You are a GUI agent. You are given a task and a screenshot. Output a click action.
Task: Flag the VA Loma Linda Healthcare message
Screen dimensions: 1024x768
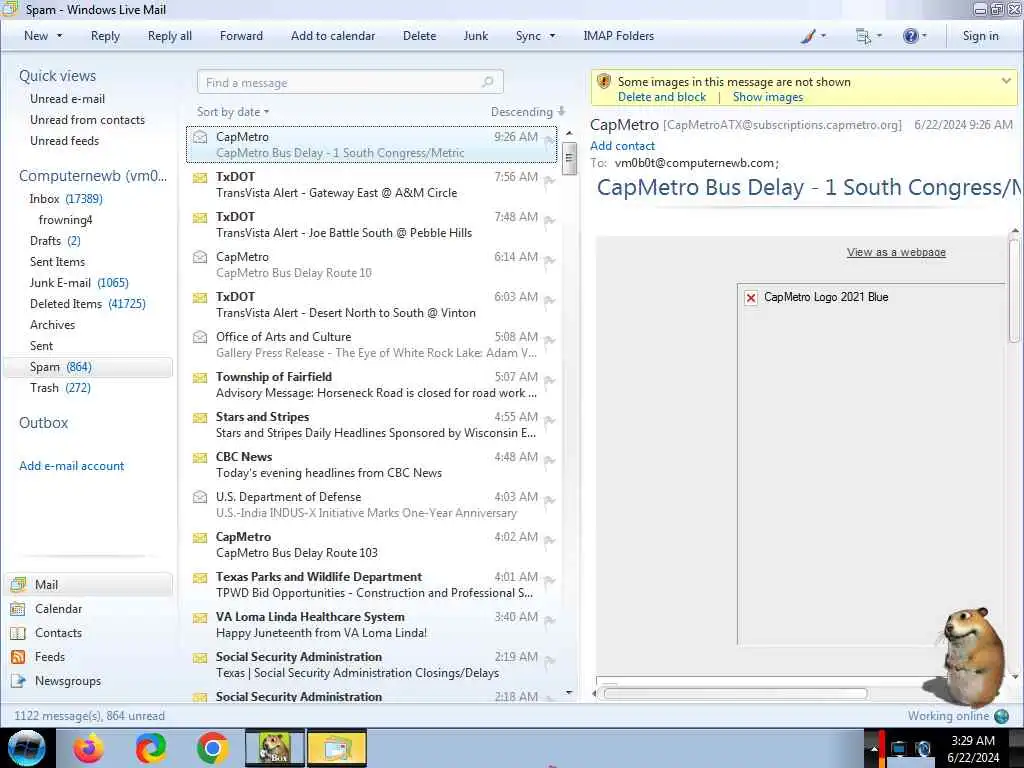tap(549, 621)
